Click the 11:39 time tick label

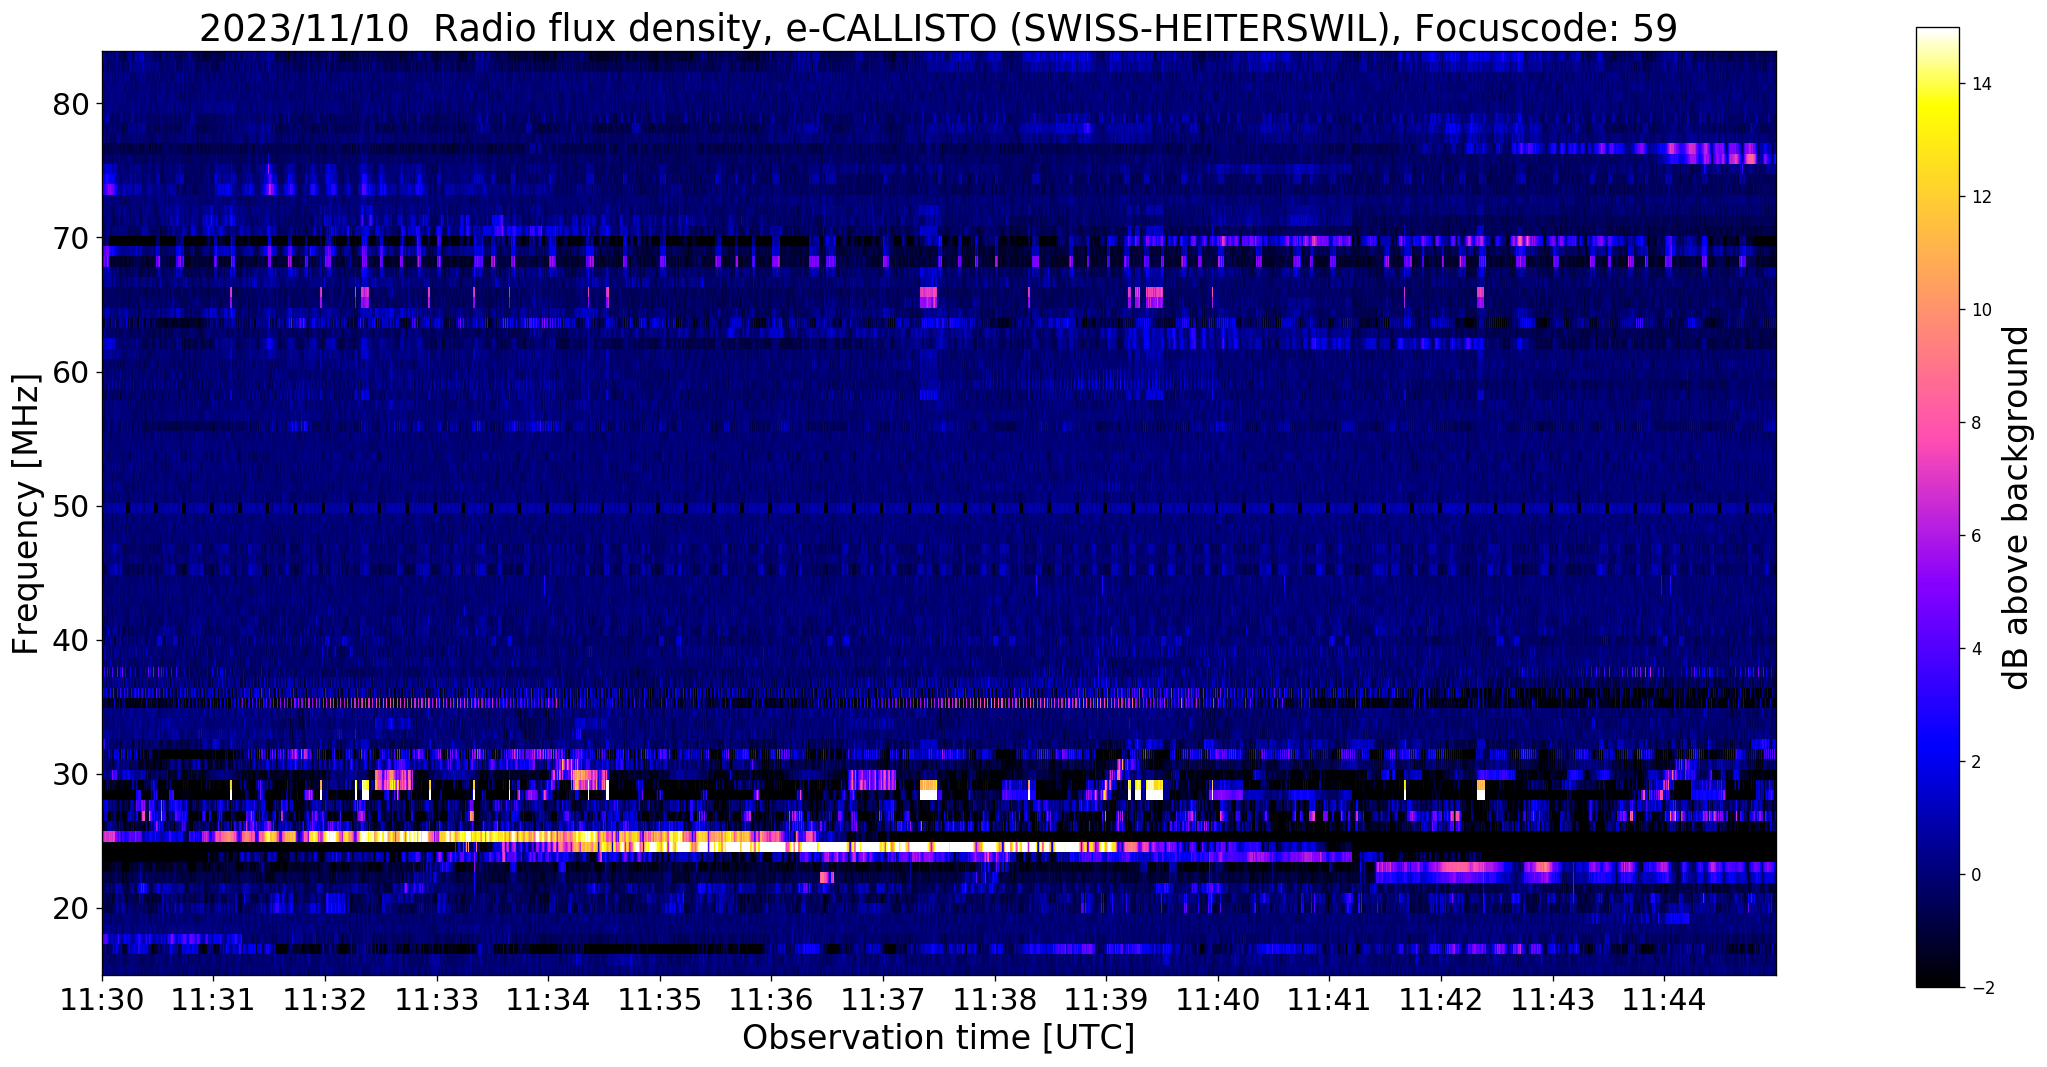click(1106, 1000)
